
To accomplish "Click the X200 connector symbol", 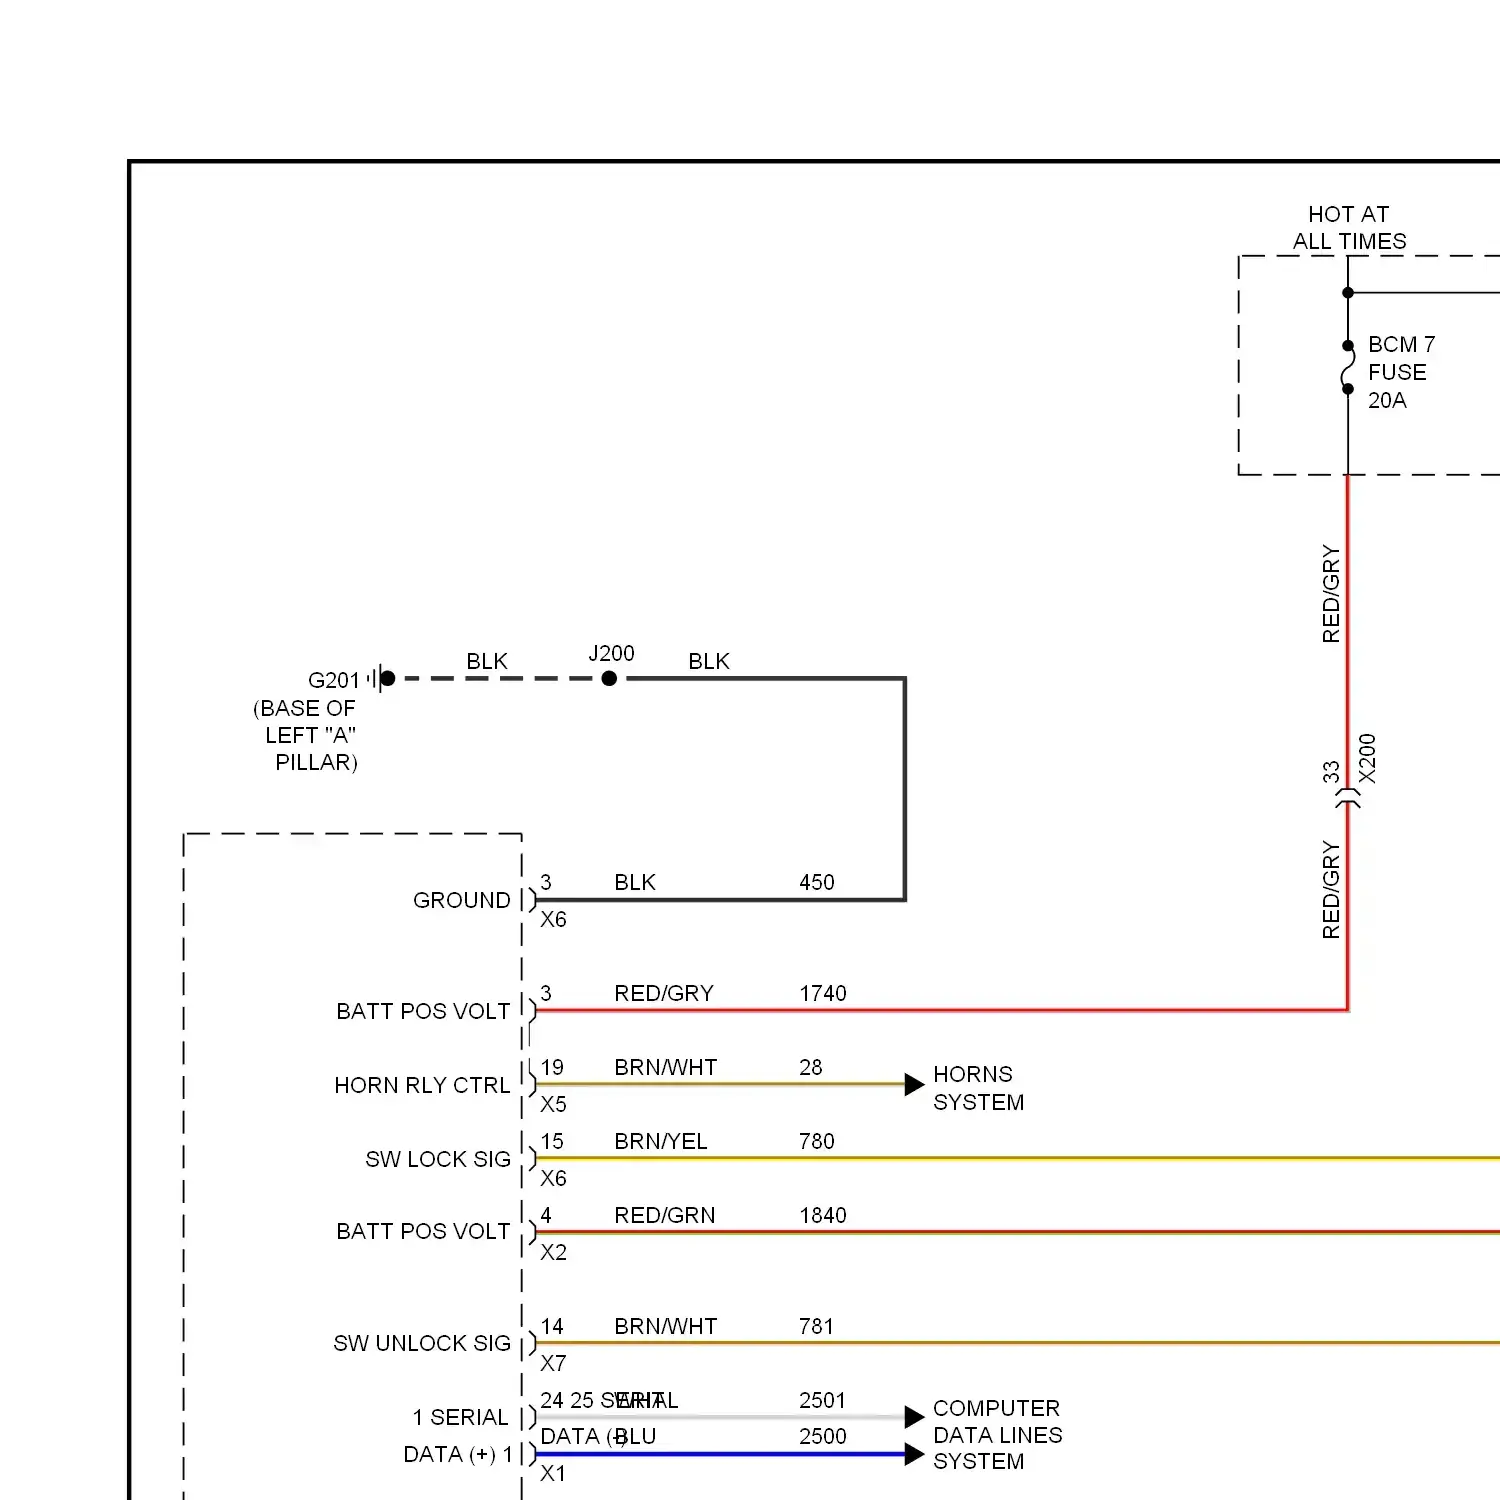I will [1348, 798].
